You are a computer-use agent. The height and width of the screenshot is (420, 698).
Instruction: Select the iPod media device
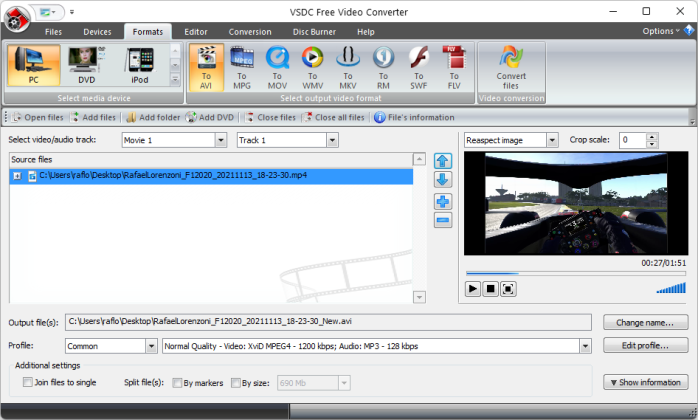click(x=140, y=65)
